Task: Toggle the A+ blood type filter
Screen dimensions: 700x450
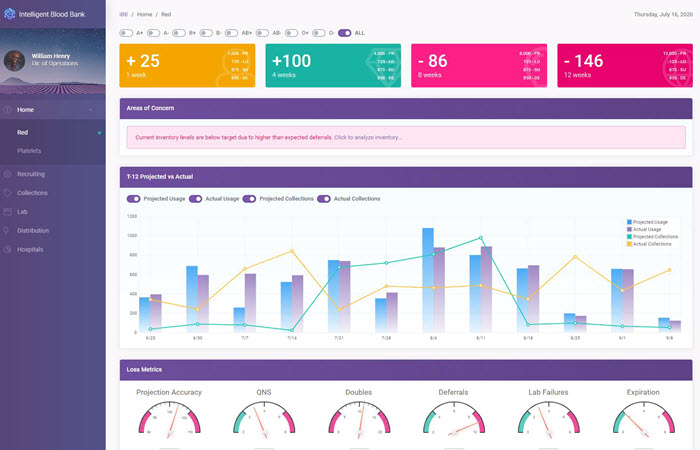Action: pos(125,33)
